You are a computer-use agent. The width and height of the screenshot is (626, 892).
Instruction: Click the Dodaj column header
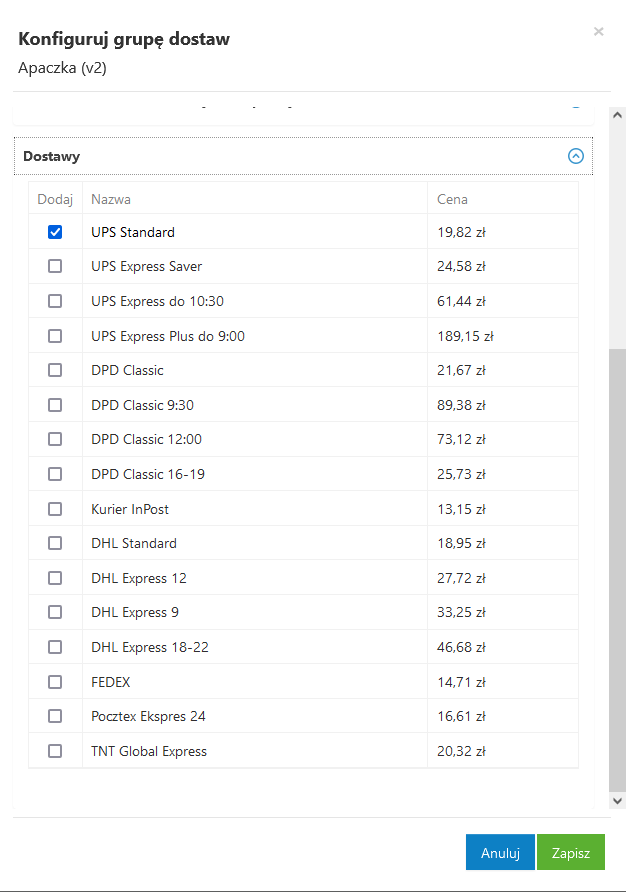coord(55,199)
